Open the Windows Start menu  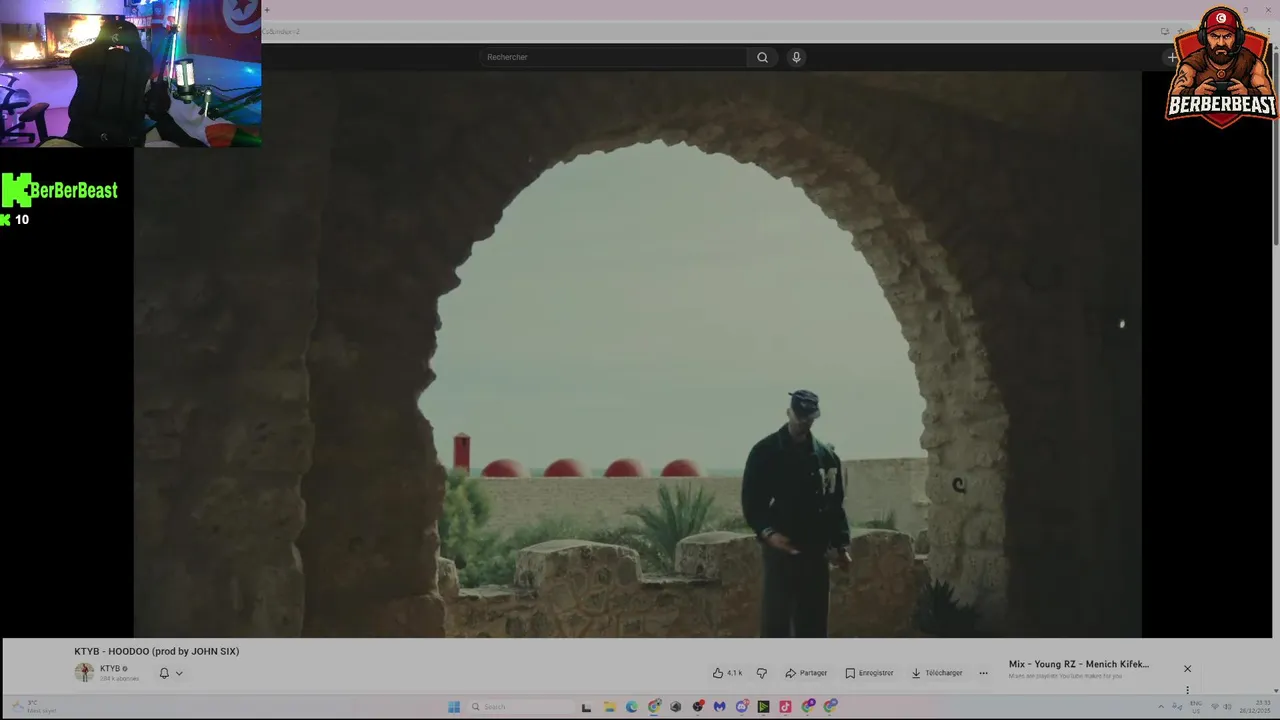pos(454,707)
